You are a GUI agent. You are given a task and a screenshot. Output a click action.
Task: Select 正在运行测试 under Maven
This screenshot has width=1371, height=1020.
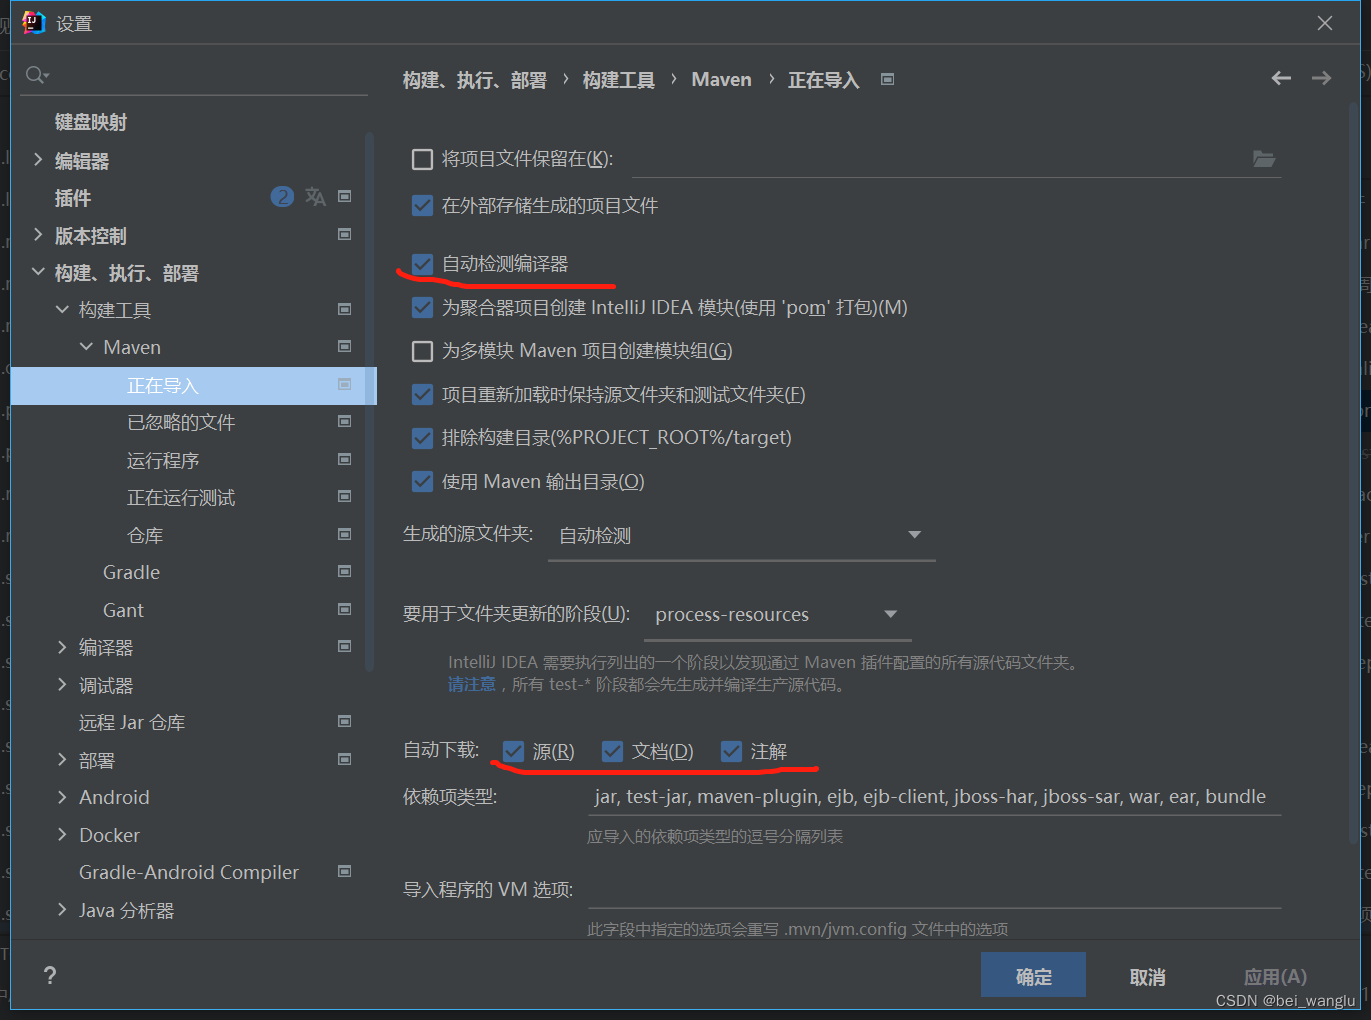tap(181, 497)
